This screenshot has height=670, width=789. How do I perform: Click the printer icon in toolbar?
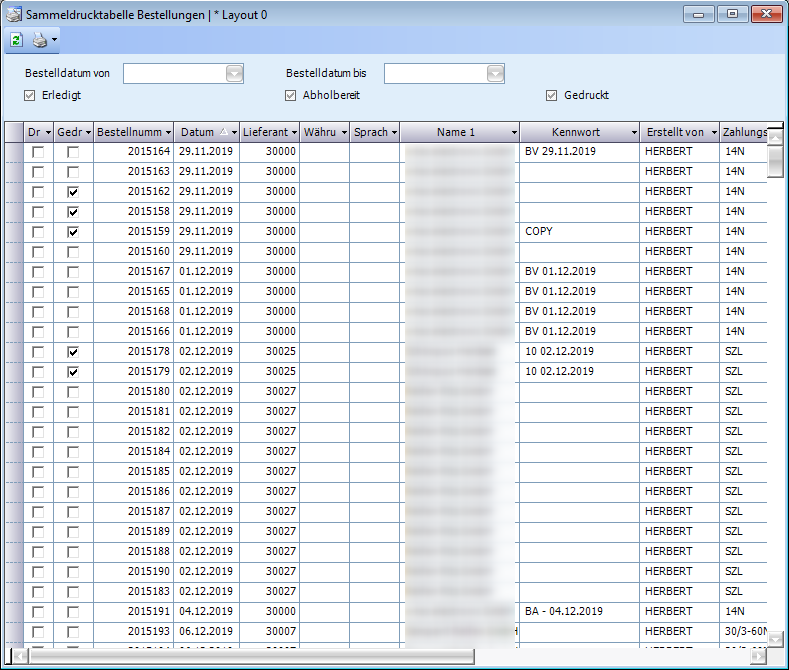(39, 41)
